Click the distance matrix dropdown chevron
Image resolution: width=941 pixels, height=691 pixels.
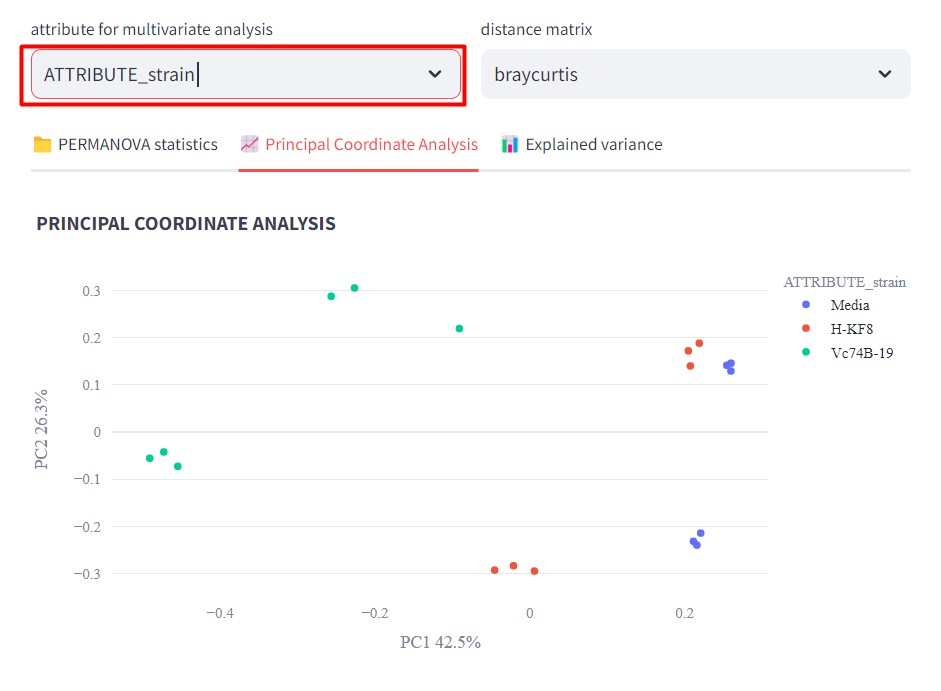(884, 74)
